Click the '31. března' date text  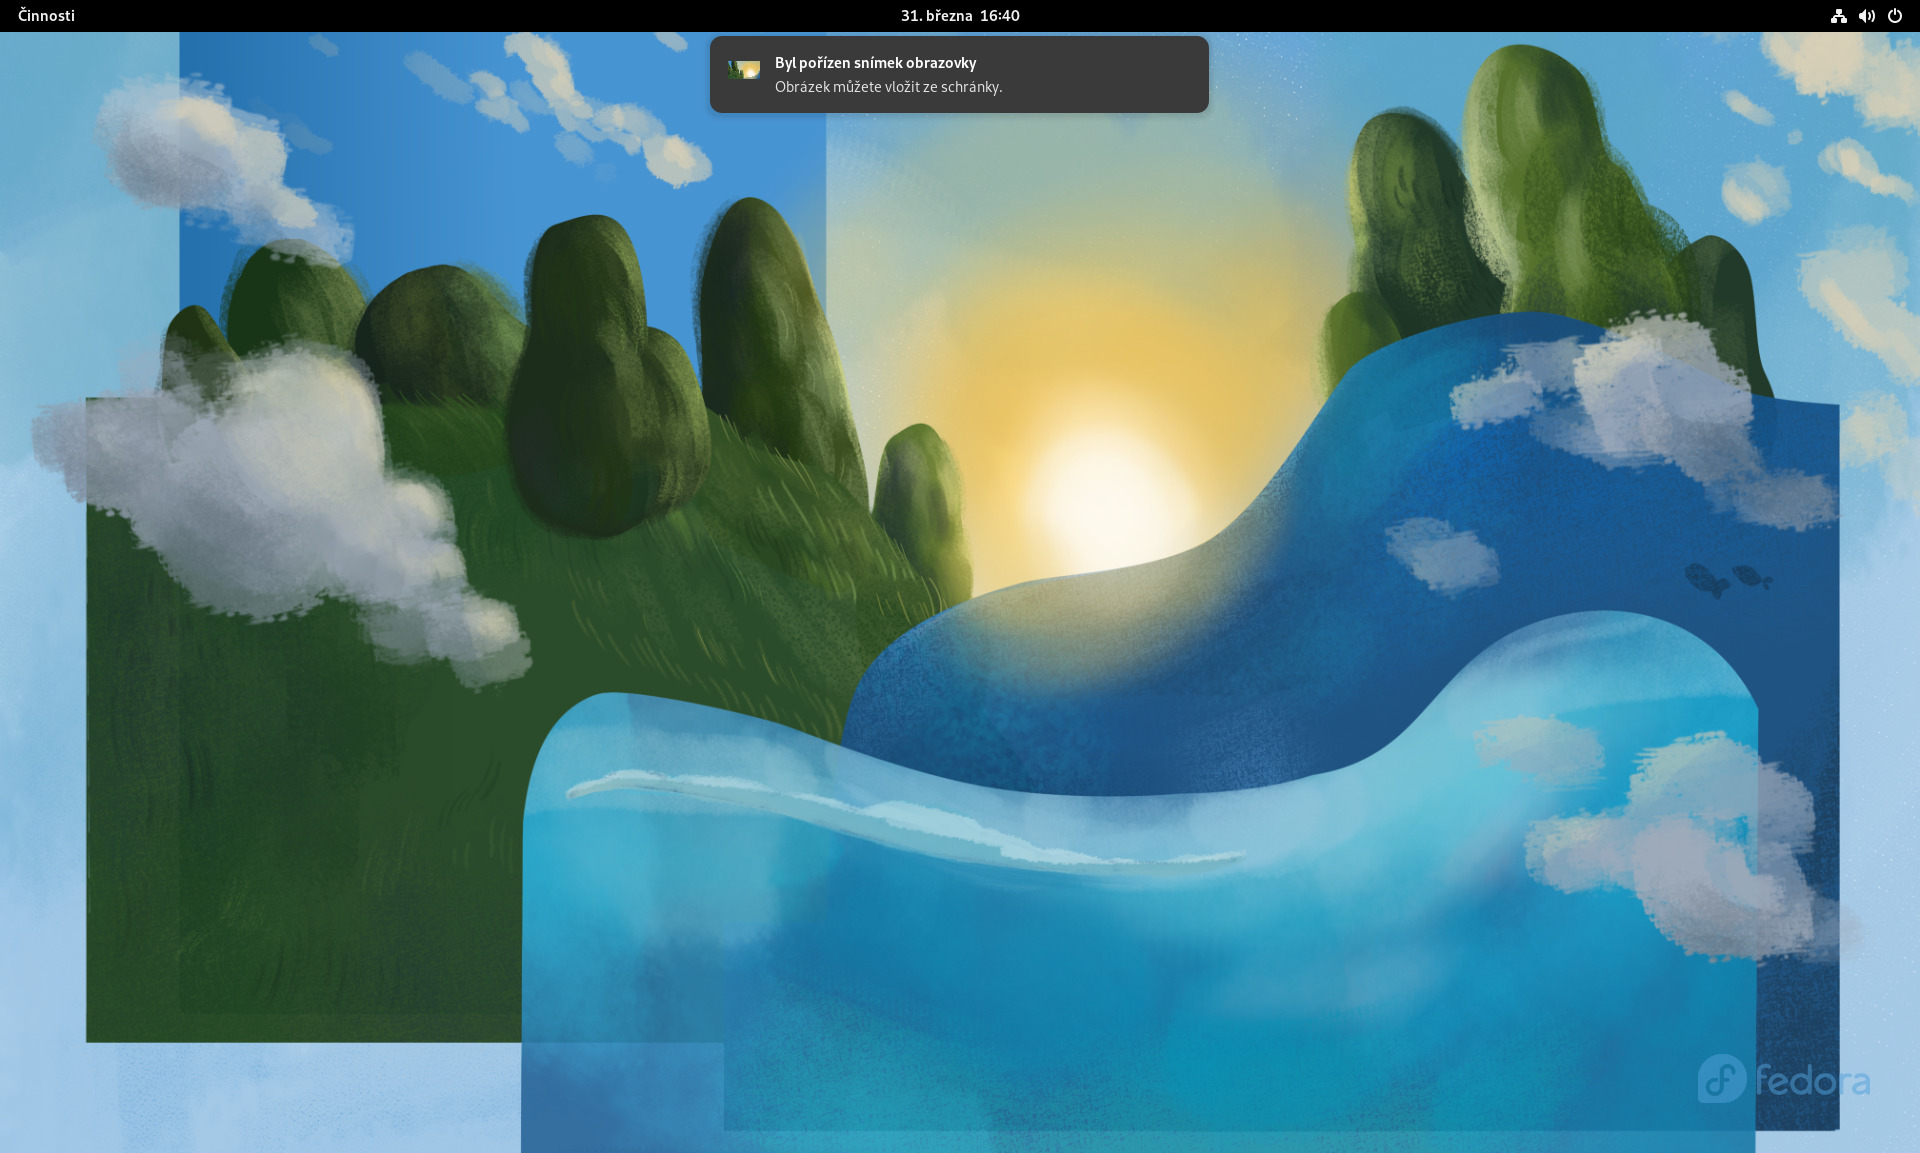936,15
